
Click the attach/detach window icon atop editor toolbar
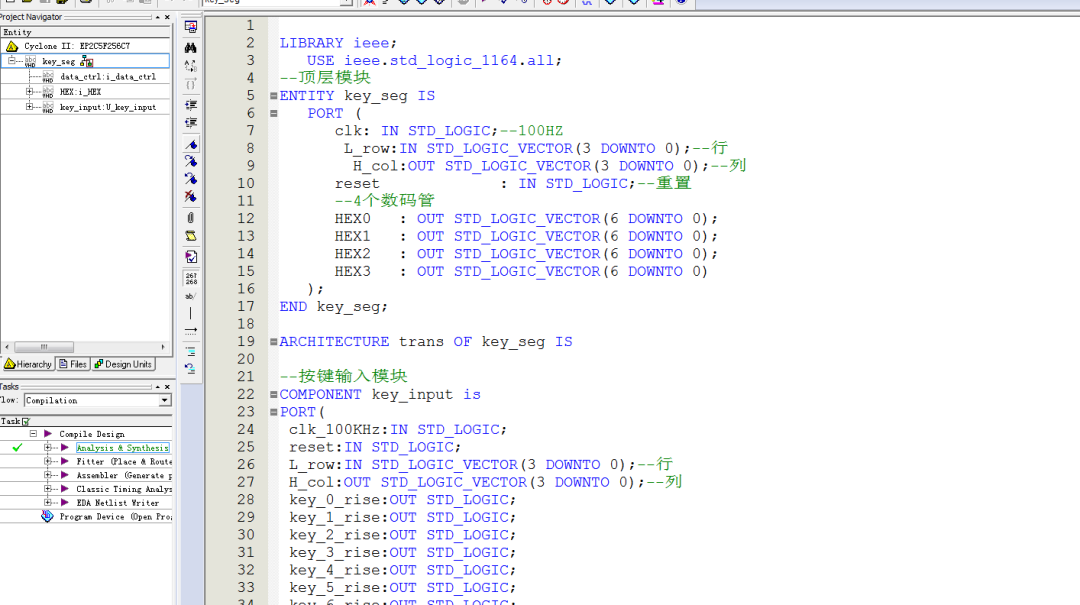[190, 27]
